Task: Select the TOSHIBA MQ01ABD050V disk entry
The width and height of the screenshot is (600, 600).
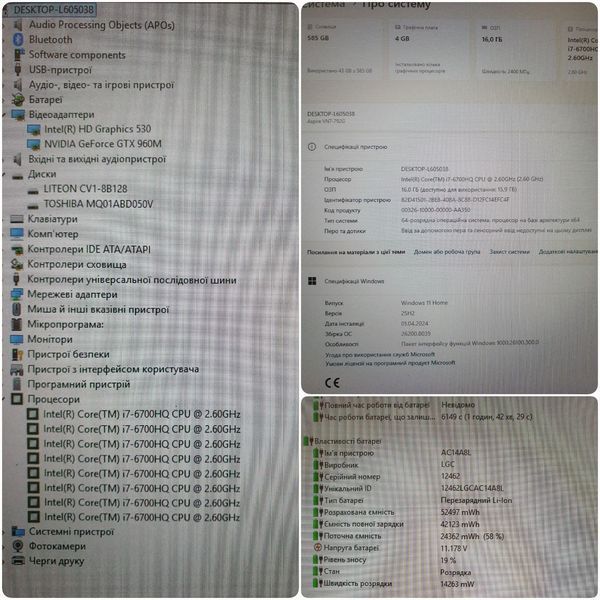Action: point(98,204)
